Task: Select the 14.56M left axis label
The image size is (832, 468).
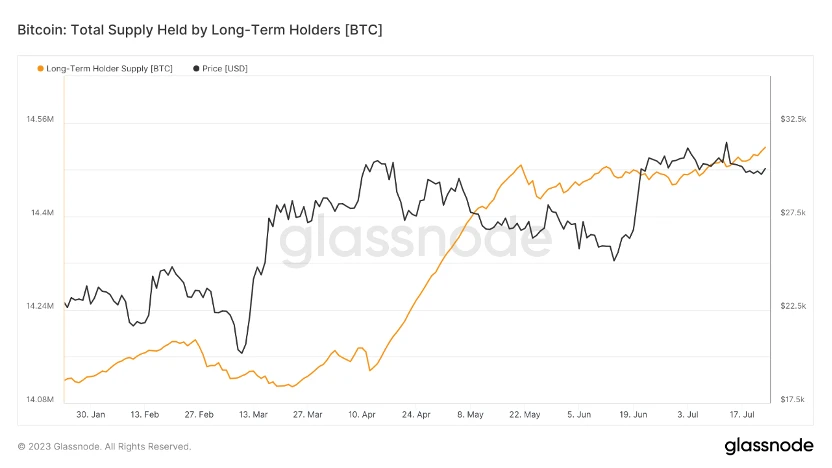Action: coord(40,120)
